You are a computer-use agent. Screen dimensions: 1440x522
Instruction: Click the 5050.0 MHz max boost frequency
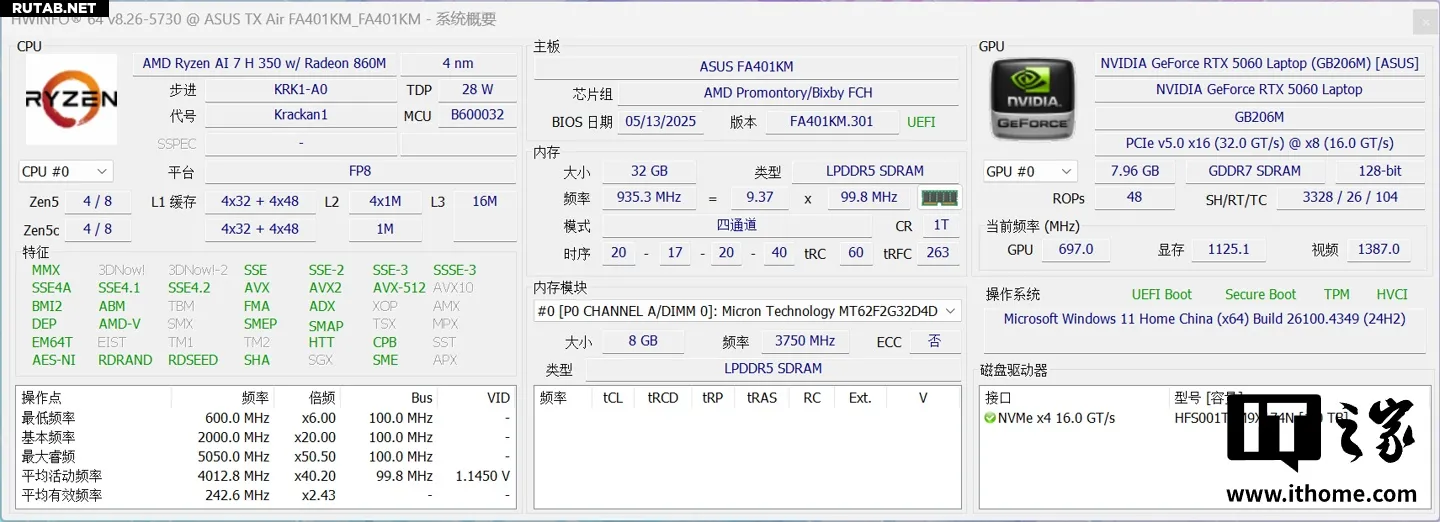pos(234,456)
